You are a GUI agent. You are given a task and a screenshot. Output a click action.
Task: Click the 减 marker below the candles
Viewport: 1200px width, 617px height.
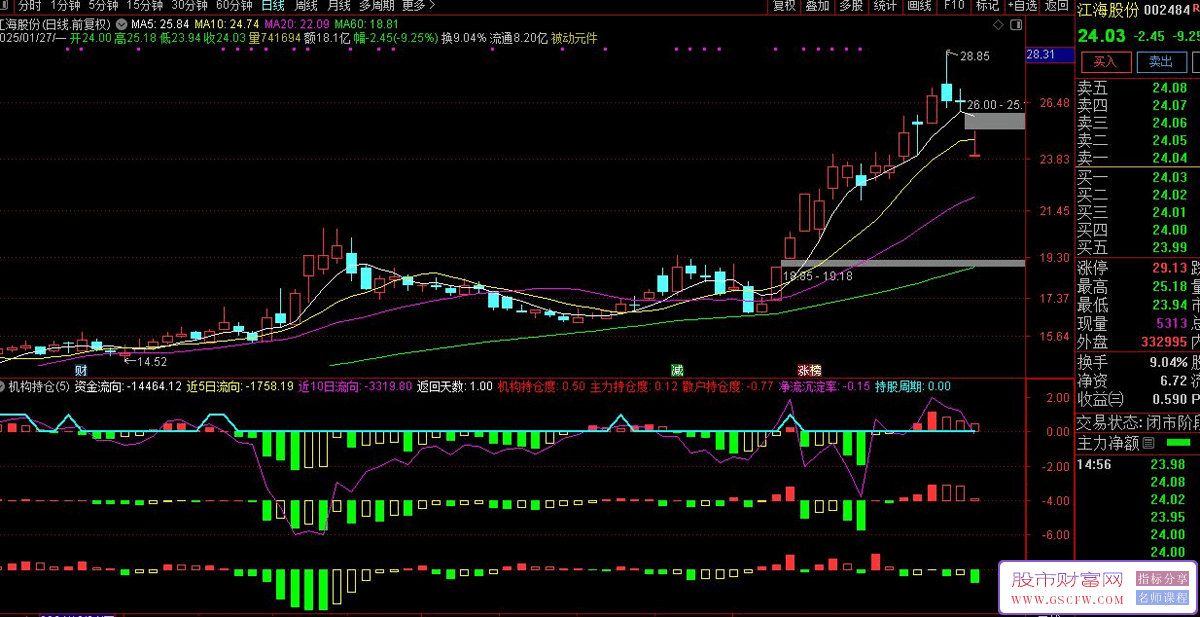(x=677, y=370)
